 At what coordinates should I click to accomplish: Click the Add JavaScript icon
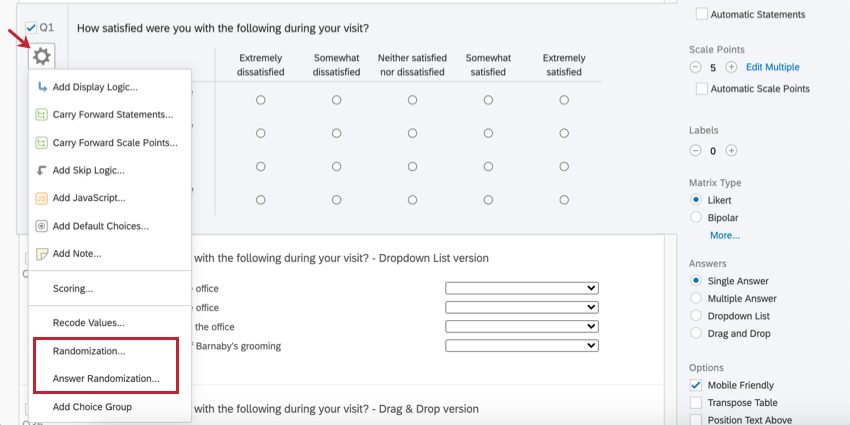[42, 198]
